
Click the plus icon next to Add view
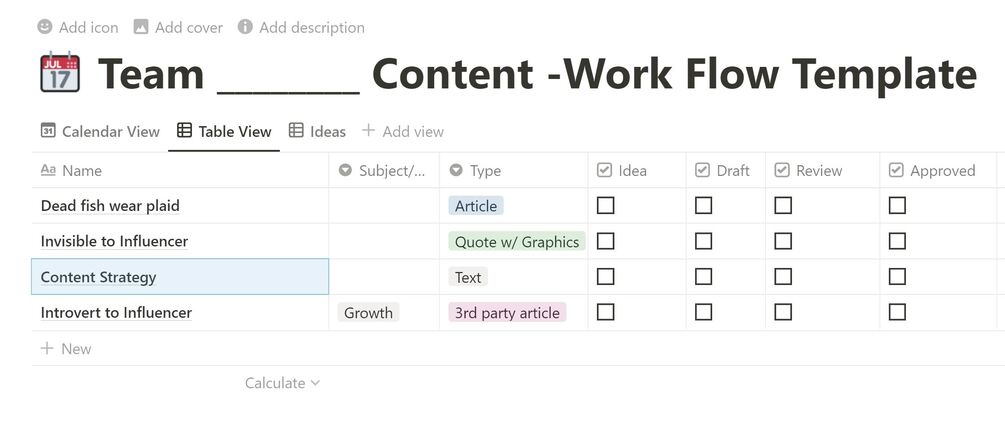[x=368, y=131]
